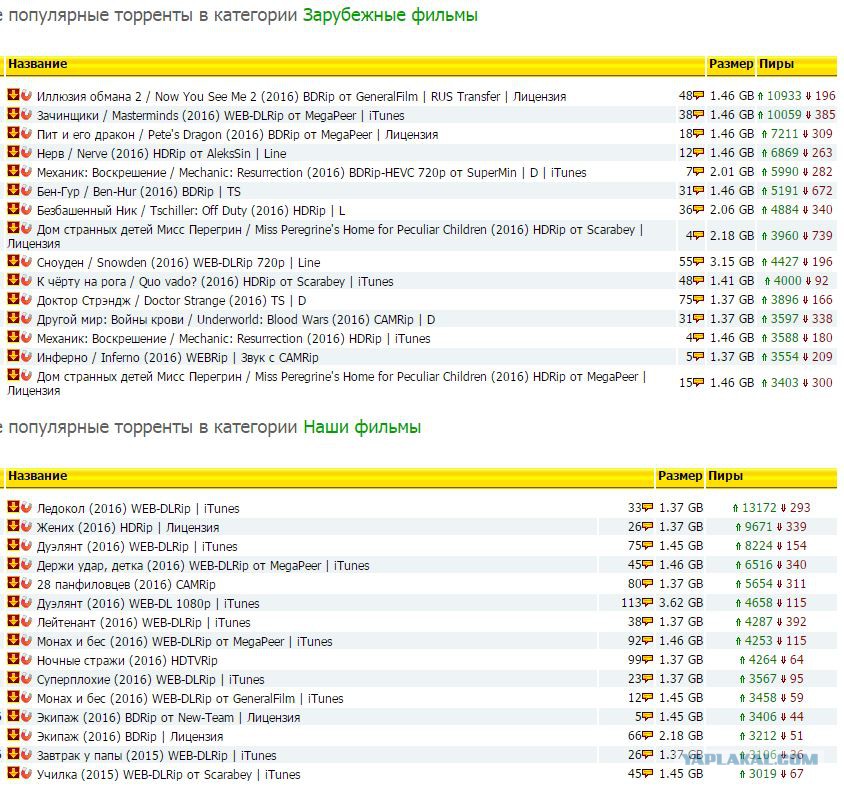Open the Жених (2016) HDRip torrent page
This screenshot has height=789, width=844.
click(x=128, y=527)
